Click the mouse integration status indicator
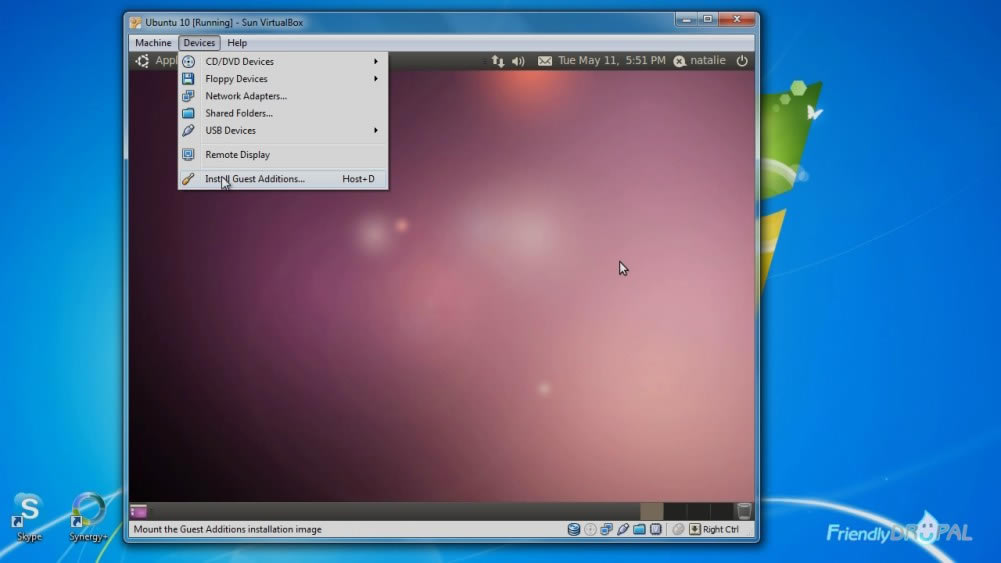Viewport: 1001px width, 563px height. (678, 529)
